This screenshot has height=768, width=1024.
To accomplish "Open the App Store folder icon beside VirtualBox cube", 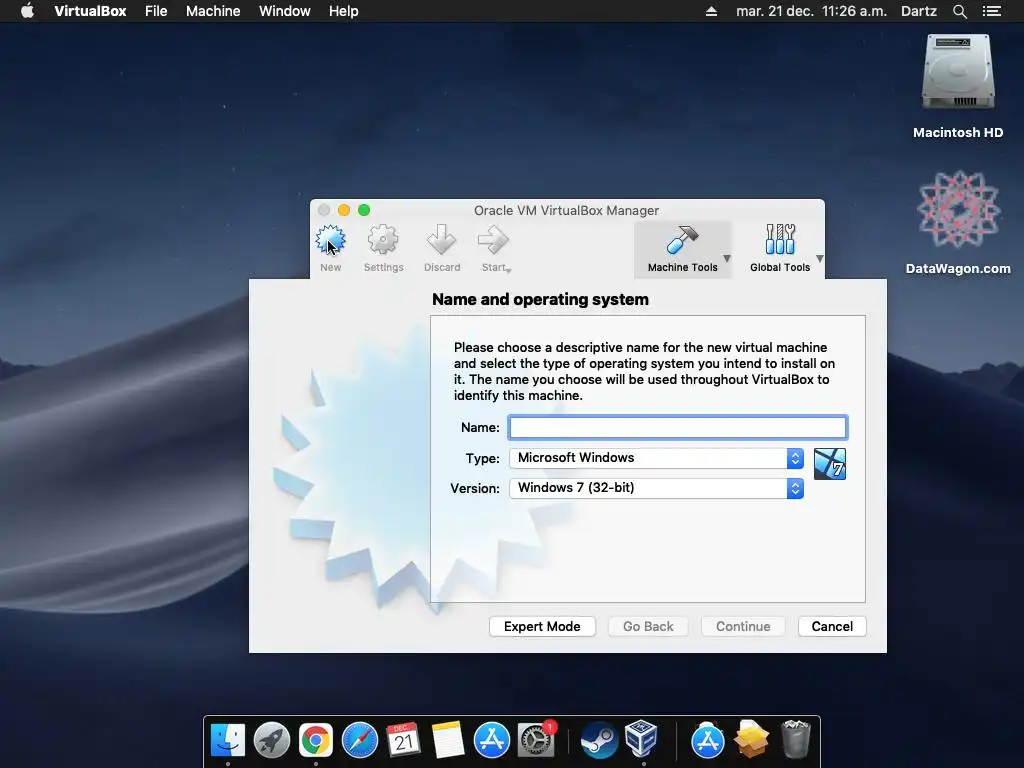I will point(707,740).
